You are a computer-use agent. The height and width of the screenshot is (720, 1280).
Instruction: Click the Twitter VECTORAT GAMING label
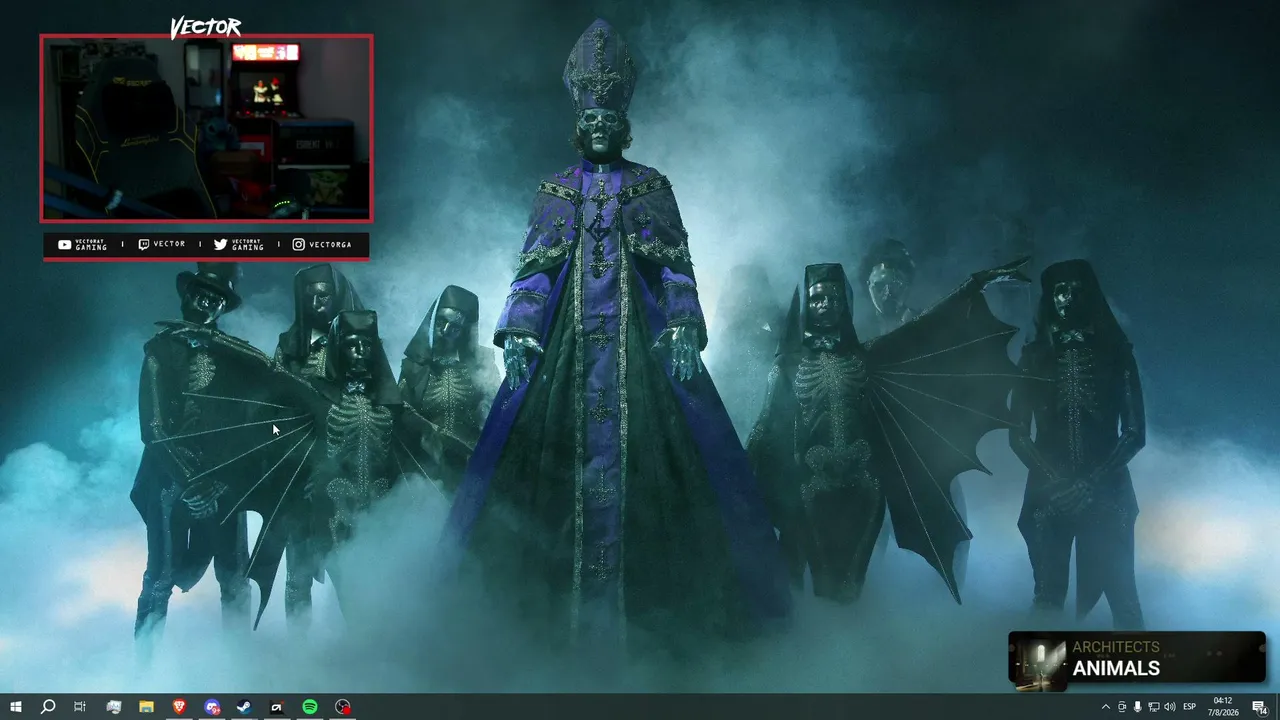pos(239,244)
